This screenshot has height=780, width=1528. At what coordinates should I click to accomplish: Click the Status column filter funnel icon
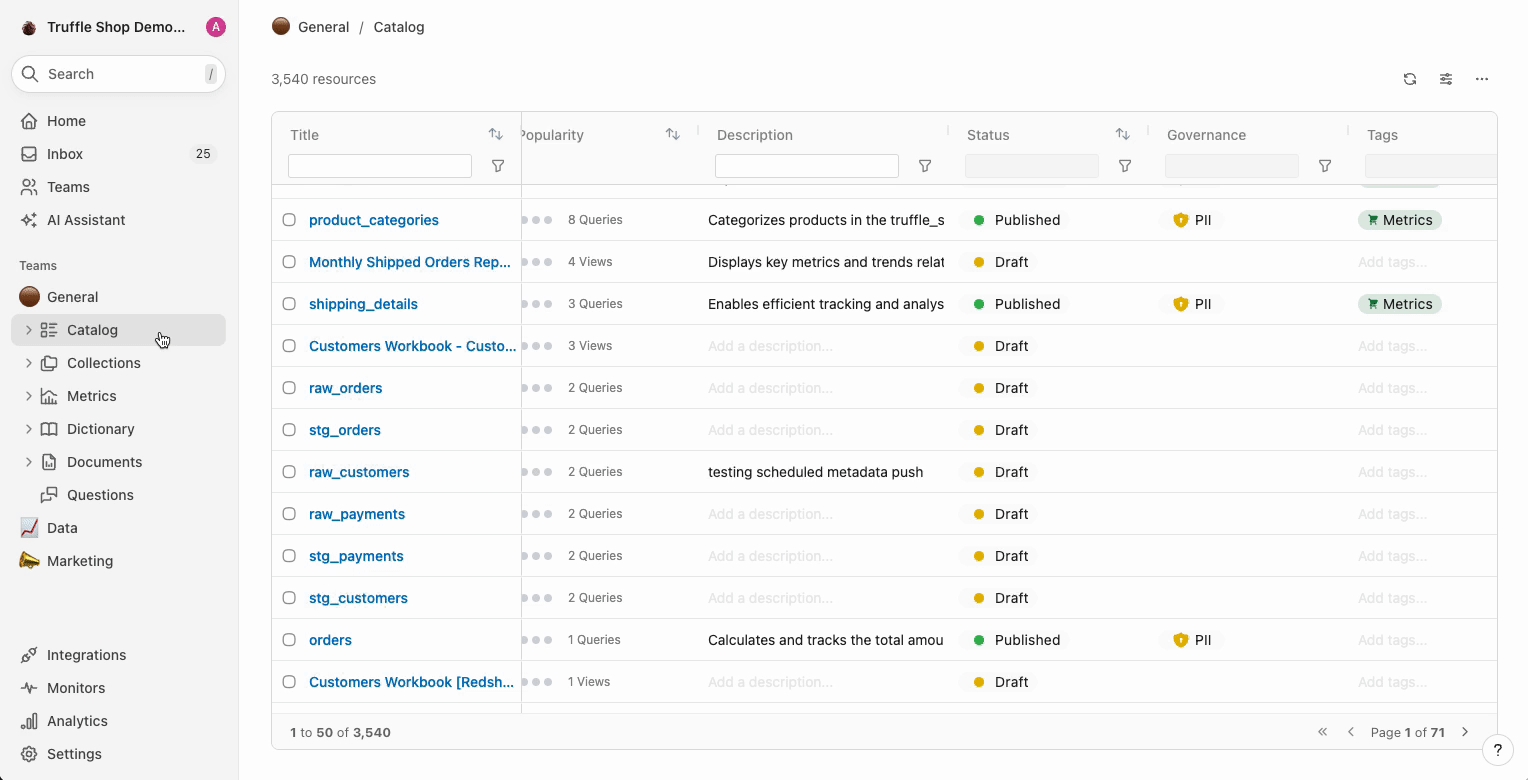point(1125,166)
